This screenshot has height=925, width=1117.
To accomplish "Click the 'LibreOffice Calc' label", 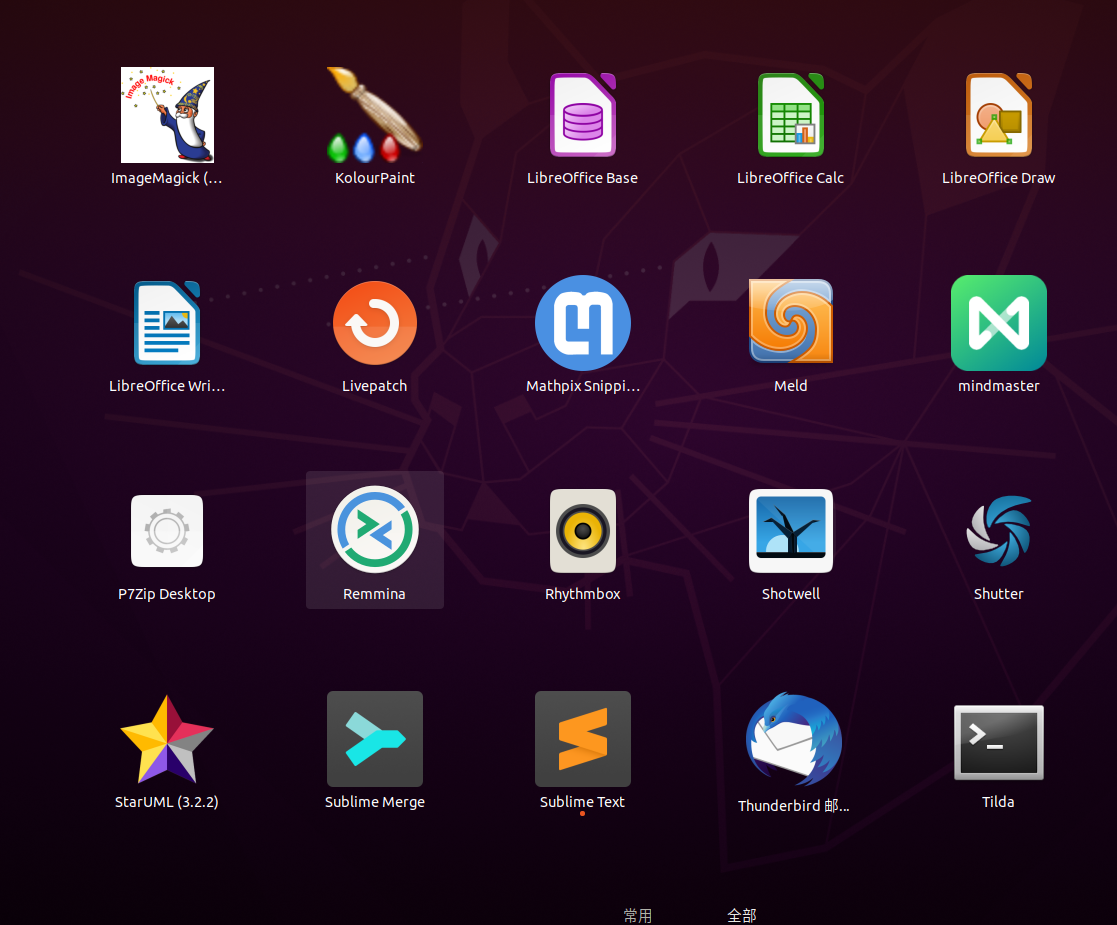I will pos(790,177).
